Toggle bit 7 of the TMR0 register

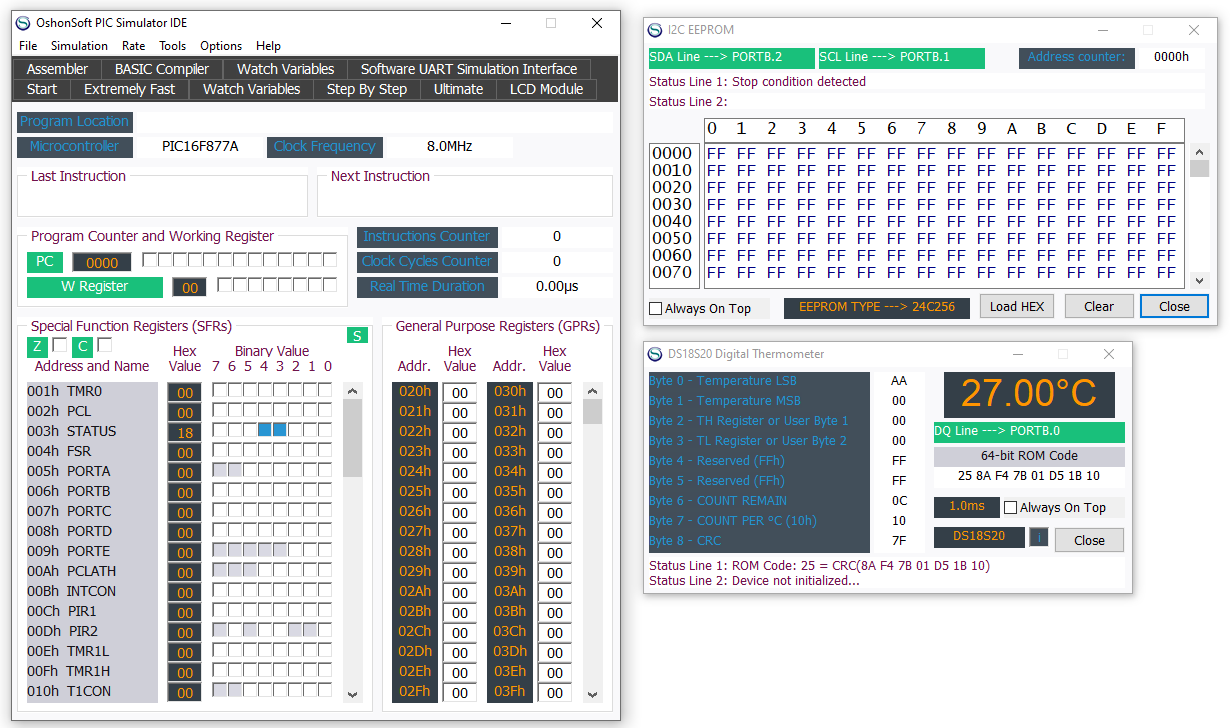click(x=219, y=391)
